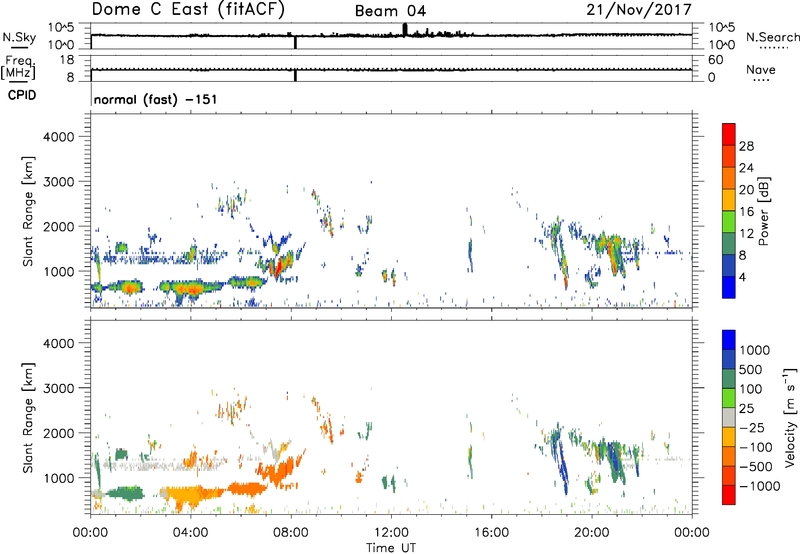Click the "18" tick on the frequency axis
The width and height of the screenshot is (800, 554).
pos(67,60)
